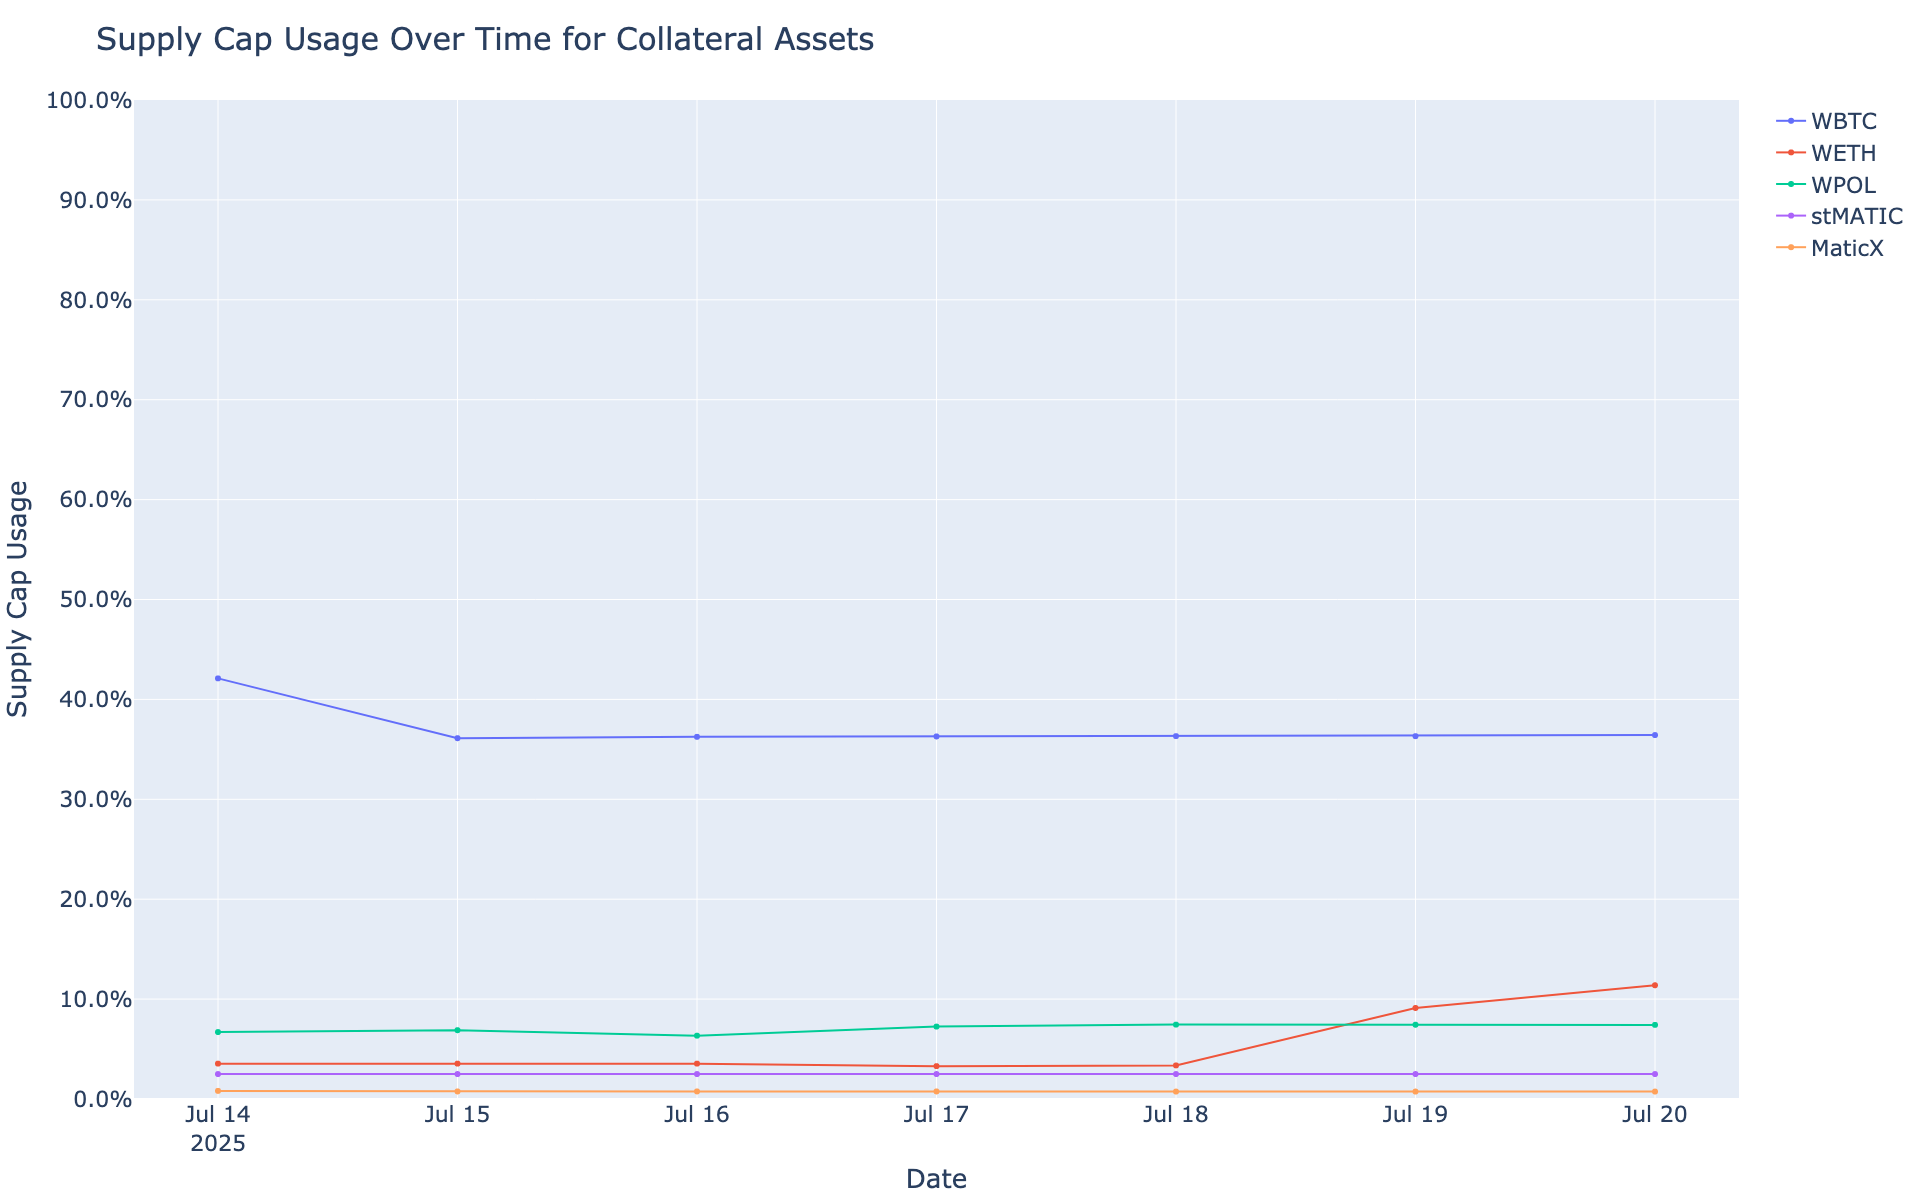Toggle MaticX trace in the legend
This screenshot has height=1200, width=1920.
click(x=1847, y=249)
